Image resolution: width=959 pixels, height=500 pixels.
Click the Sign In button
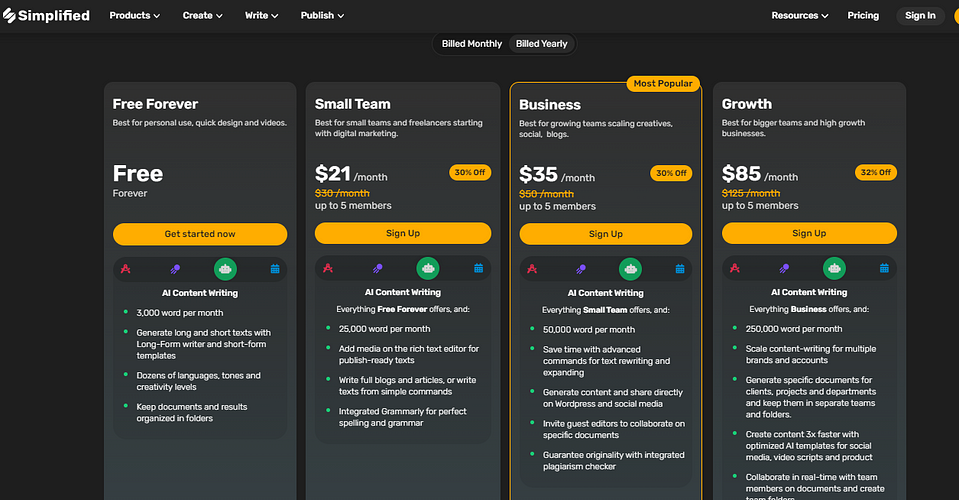(920, 16)
